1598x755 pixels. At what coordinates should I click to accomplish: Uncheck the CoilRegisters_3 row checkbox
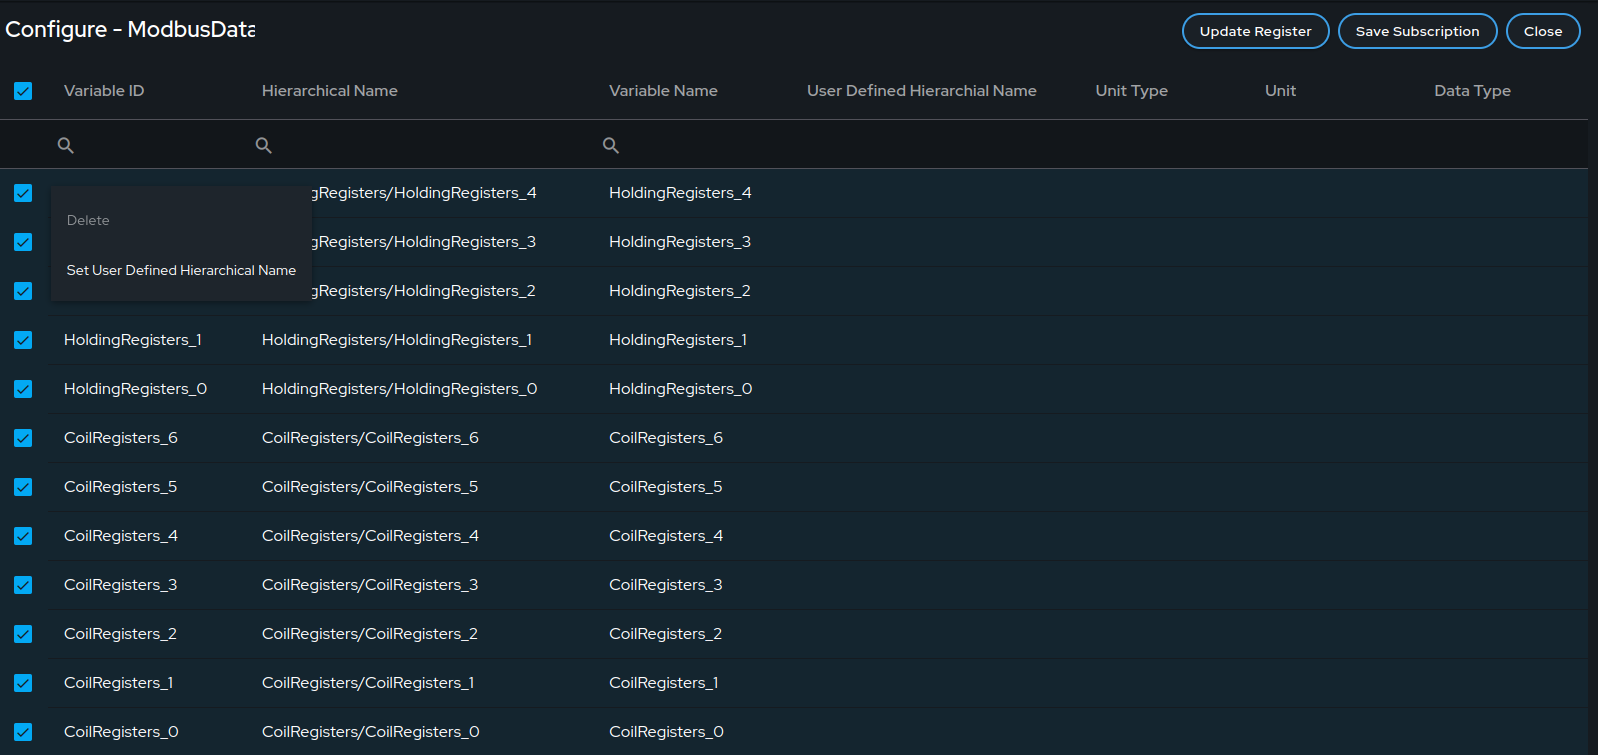click(x=23, y=585)
